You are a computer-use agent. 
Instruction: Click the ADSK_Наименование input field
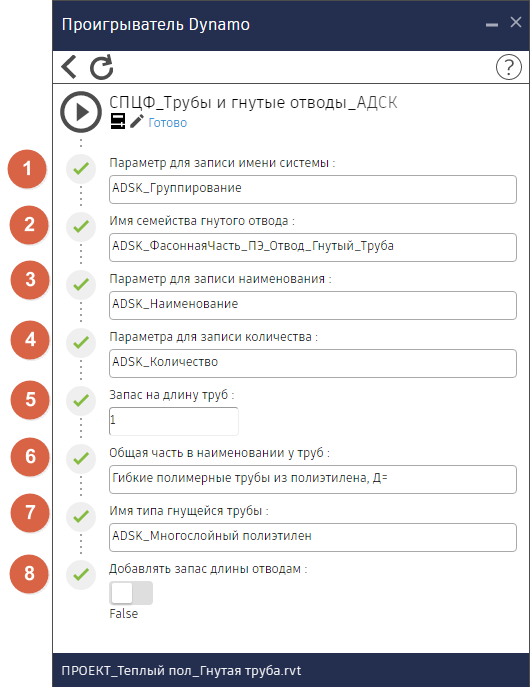tap(313, 305)
